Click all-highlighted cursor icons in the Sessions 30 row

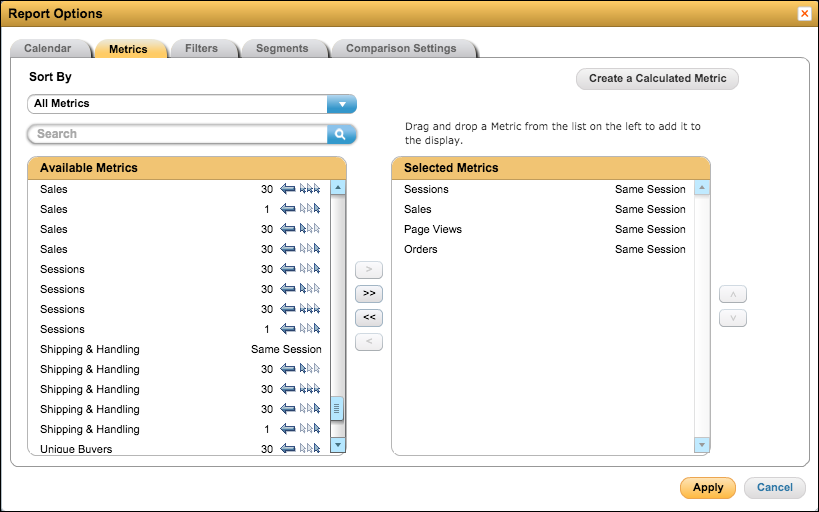310,309
